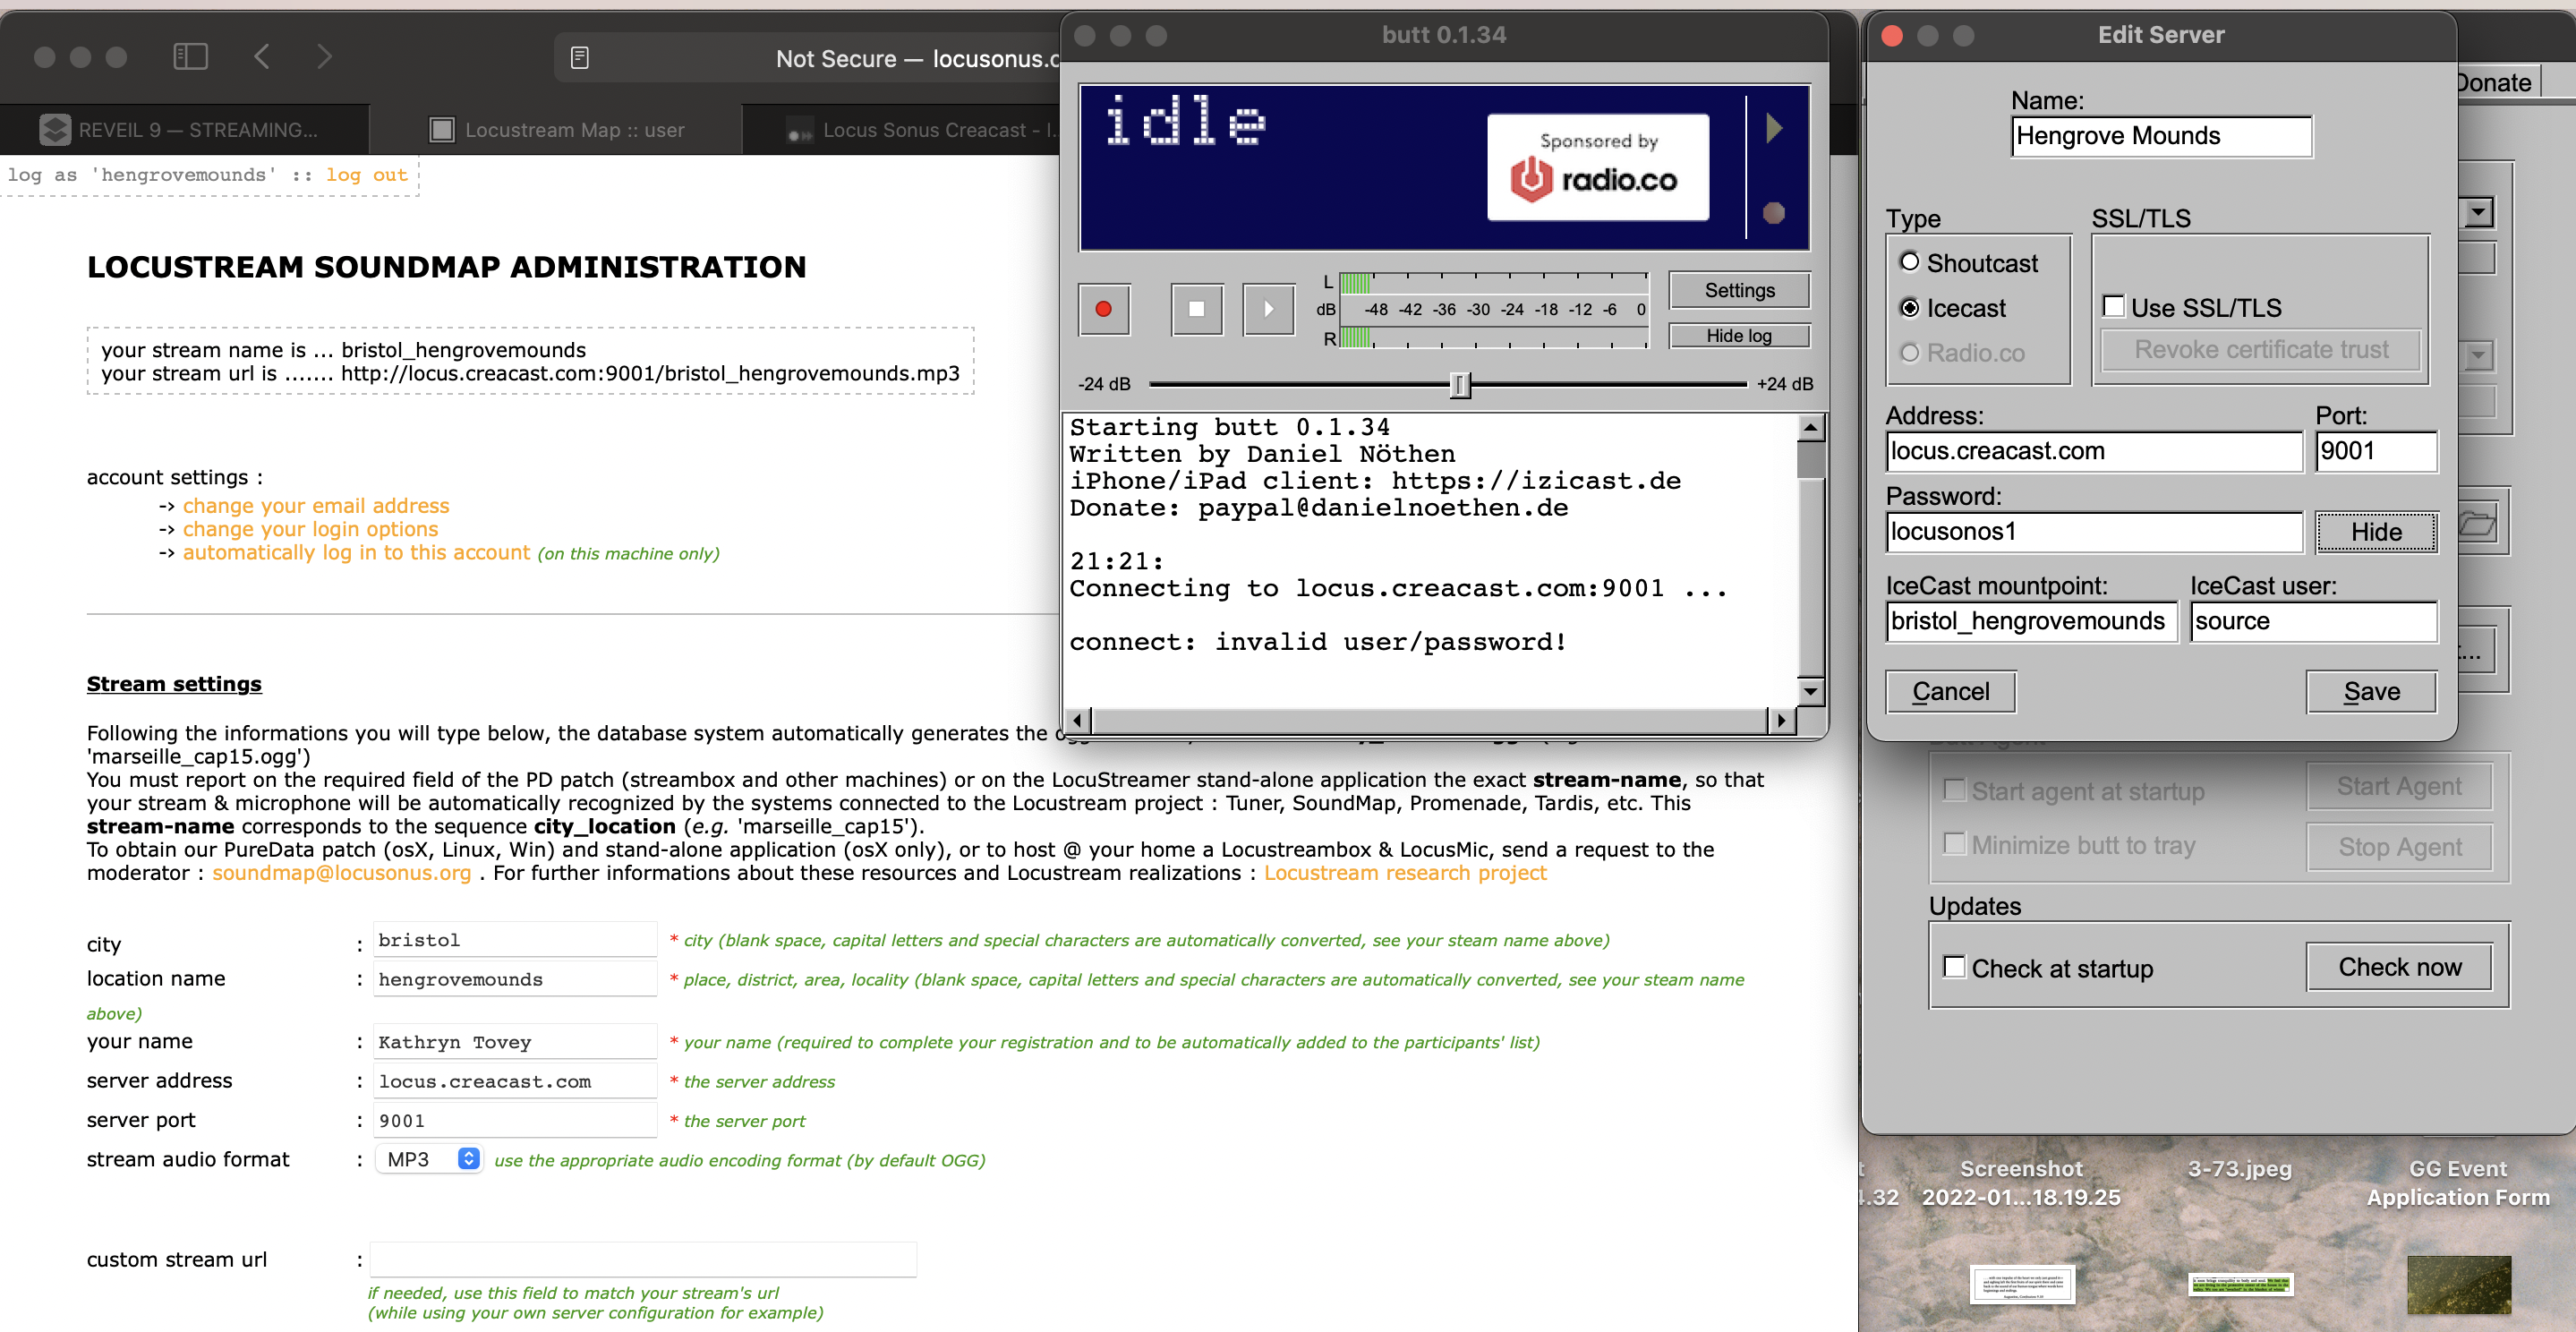The width and height of the screenshot is (2576, 1332).
Task: Open the stream audio format MP3 dropdown
Action: point(429,1159)
